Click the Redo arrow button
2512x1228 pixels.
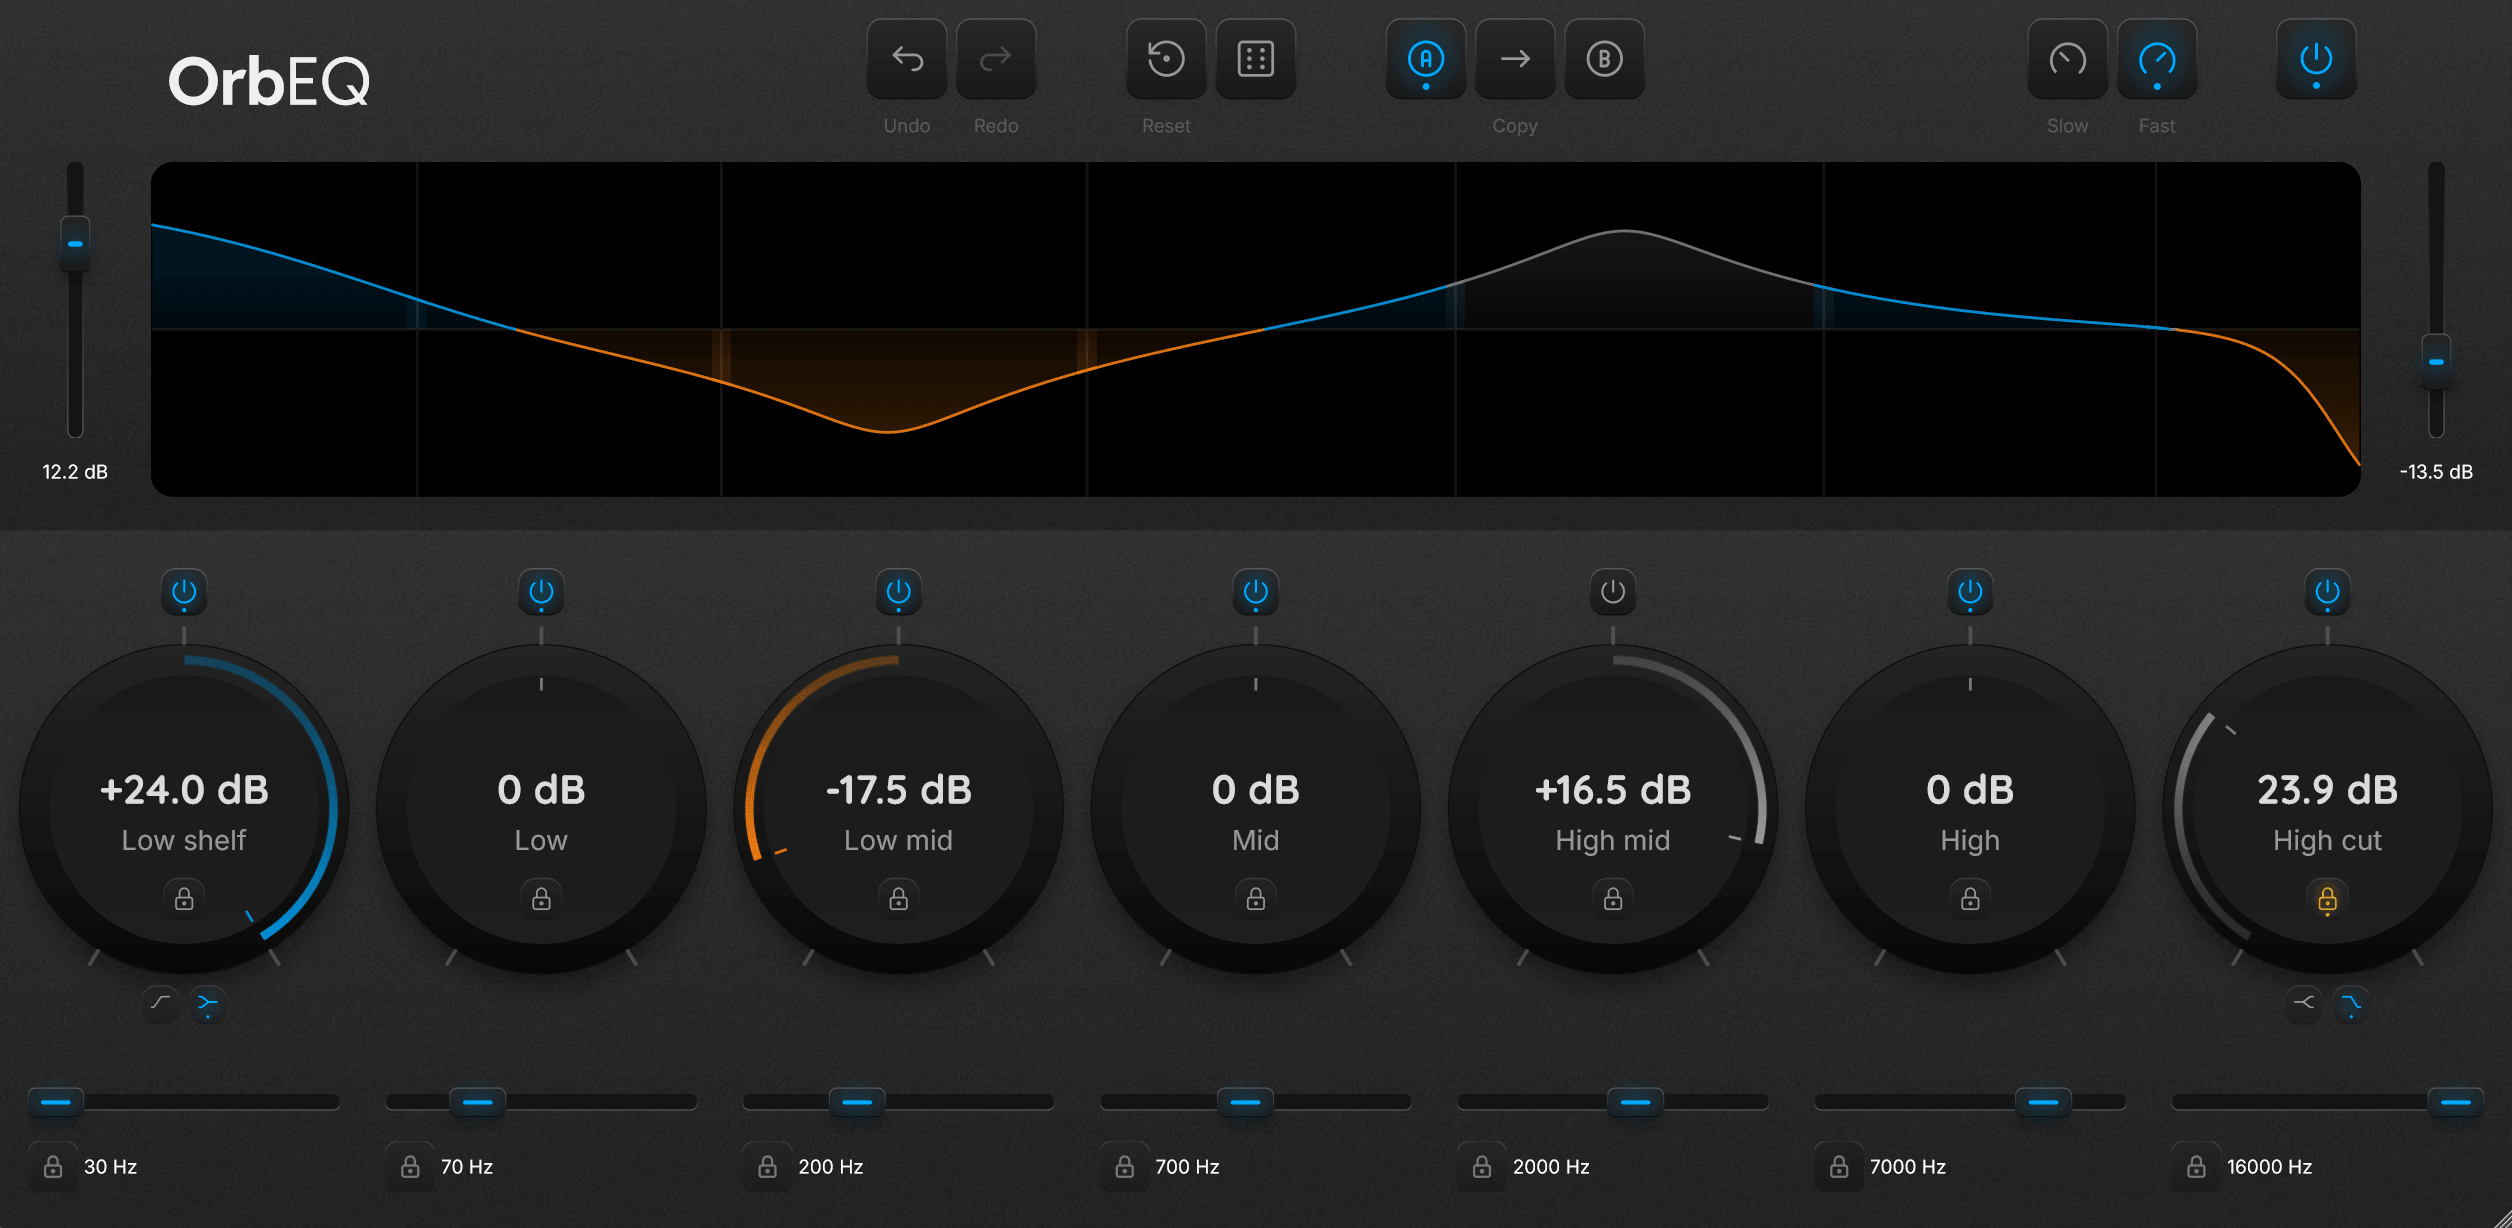click(x=995, y=59)
